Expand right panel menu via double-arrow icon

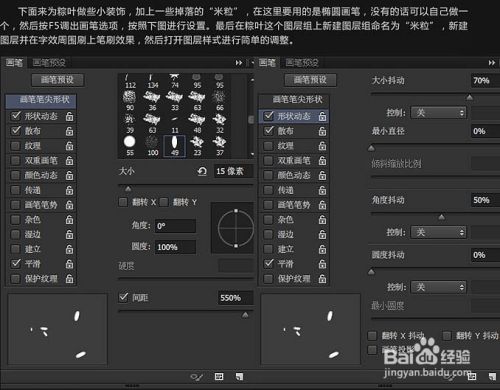(x=492, y=63)
